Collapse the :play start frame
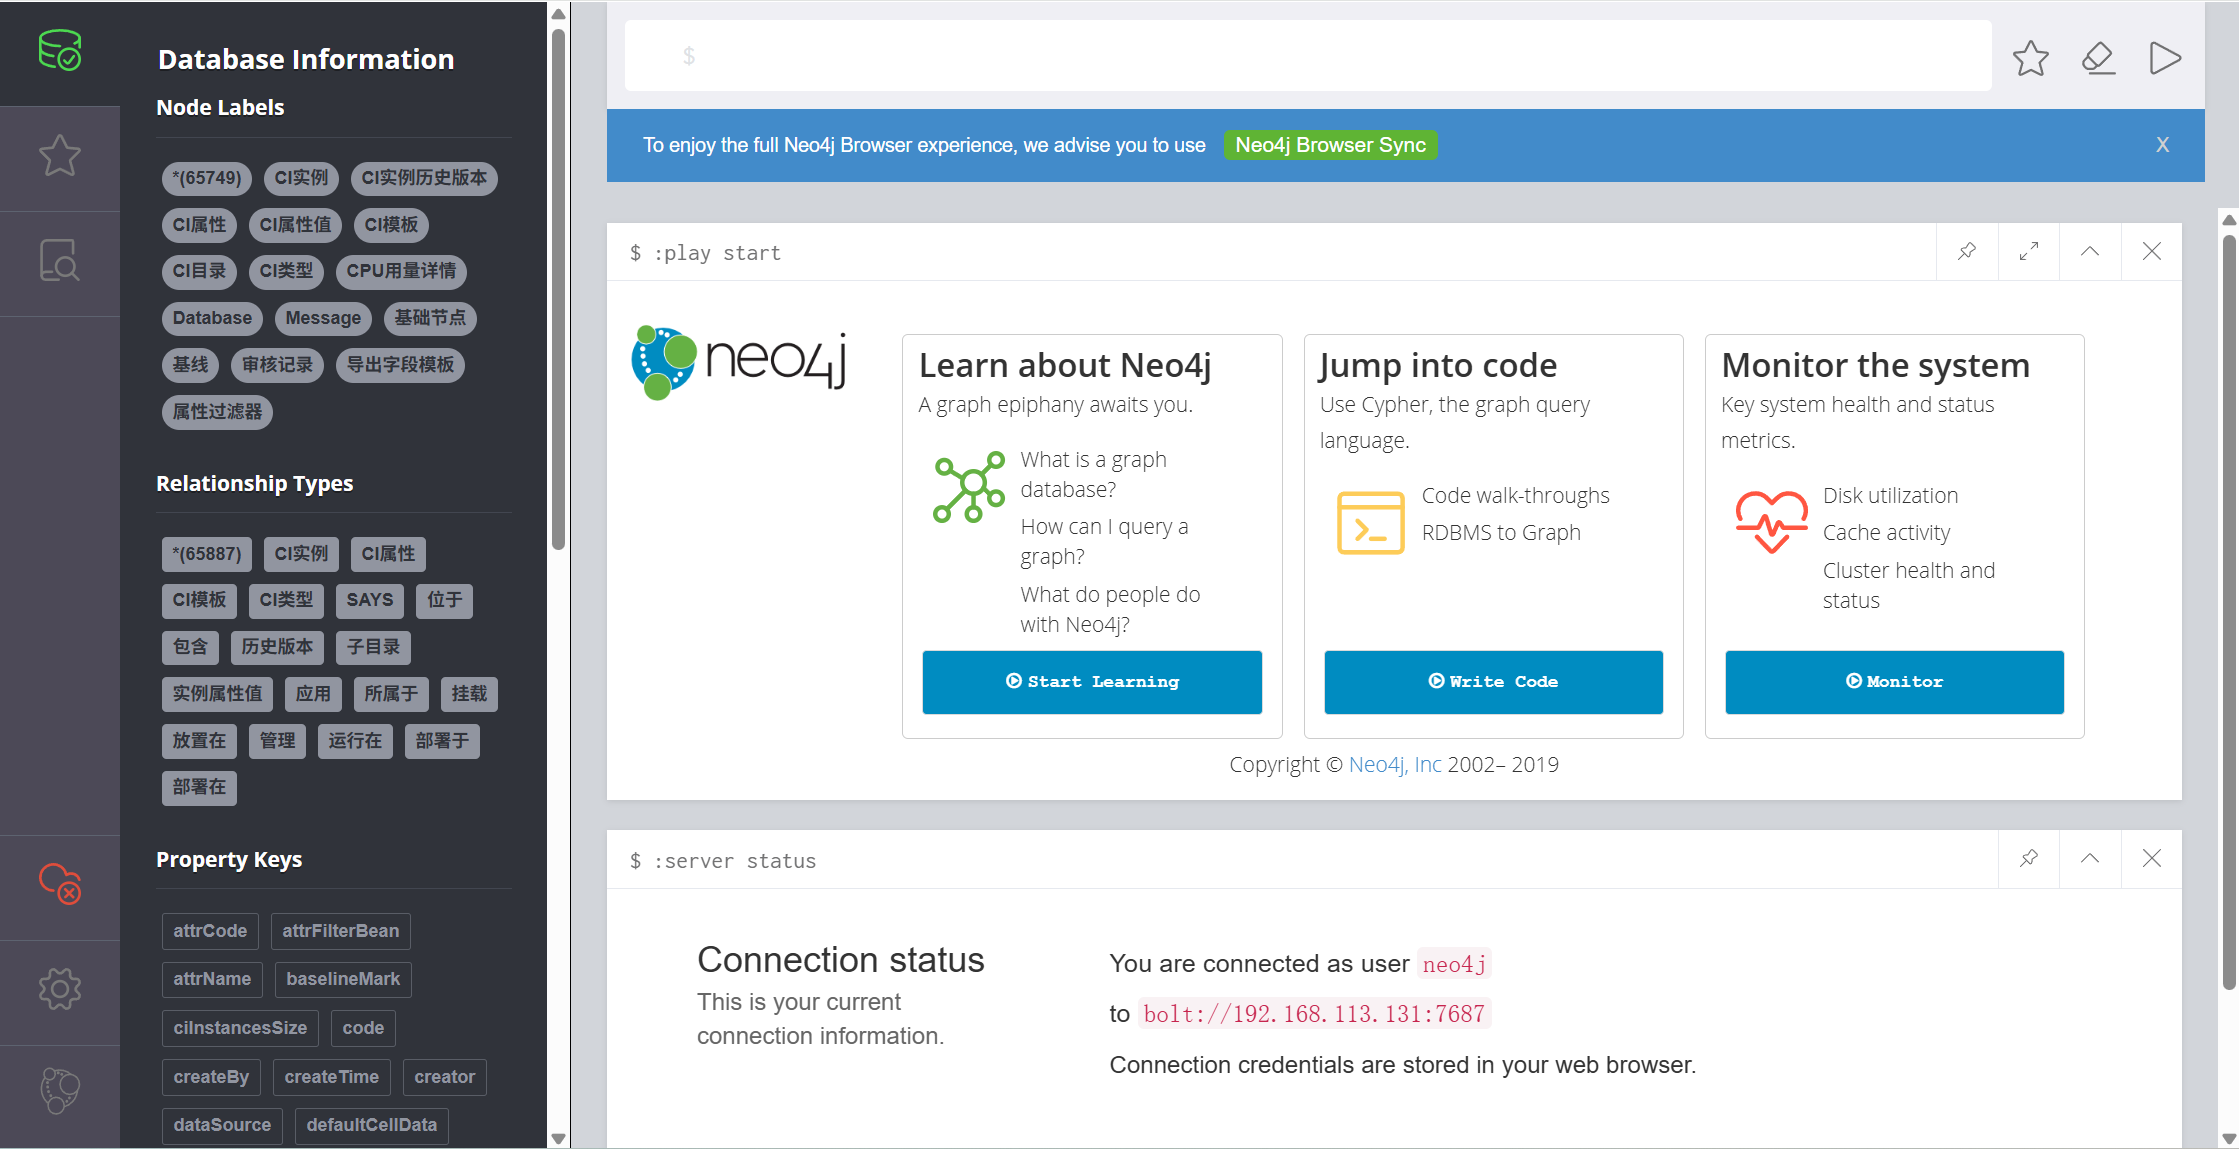 [x=2090, y=251]
